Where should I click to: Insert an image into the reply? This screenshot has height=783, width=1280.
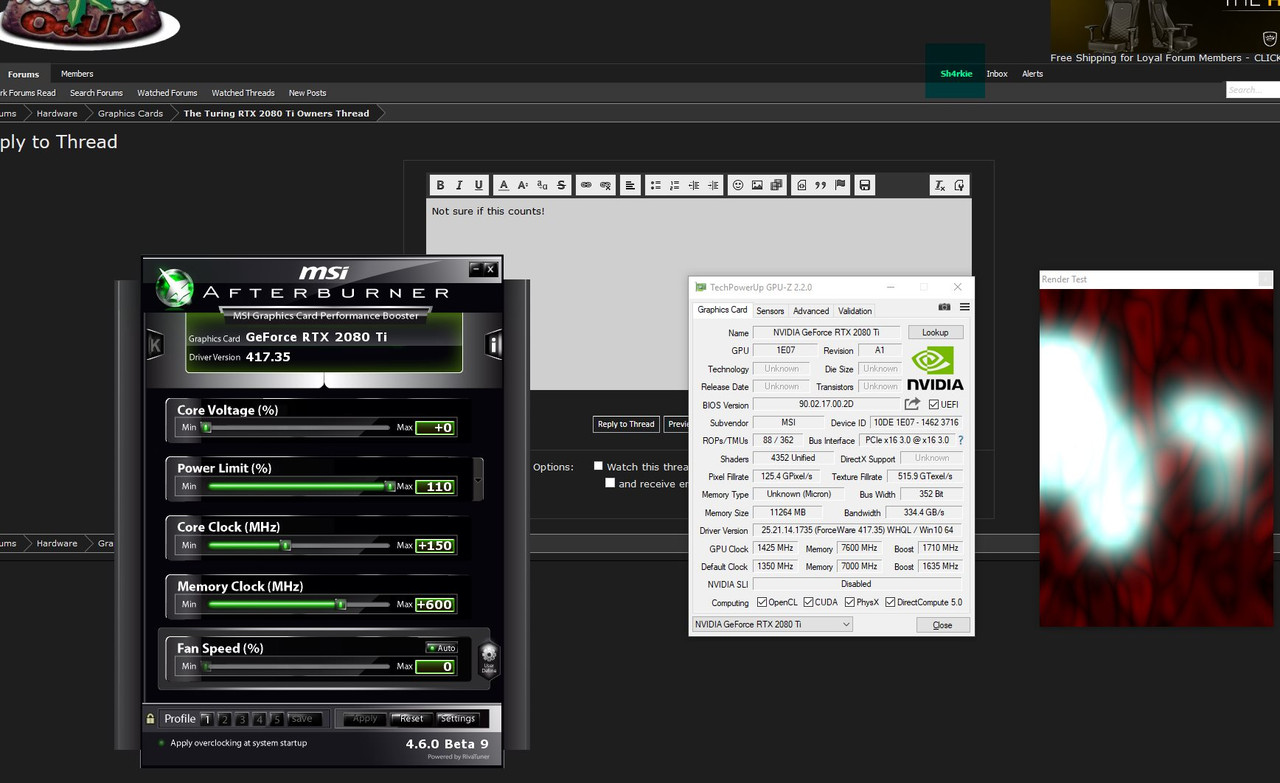click(x=757, y=185)
